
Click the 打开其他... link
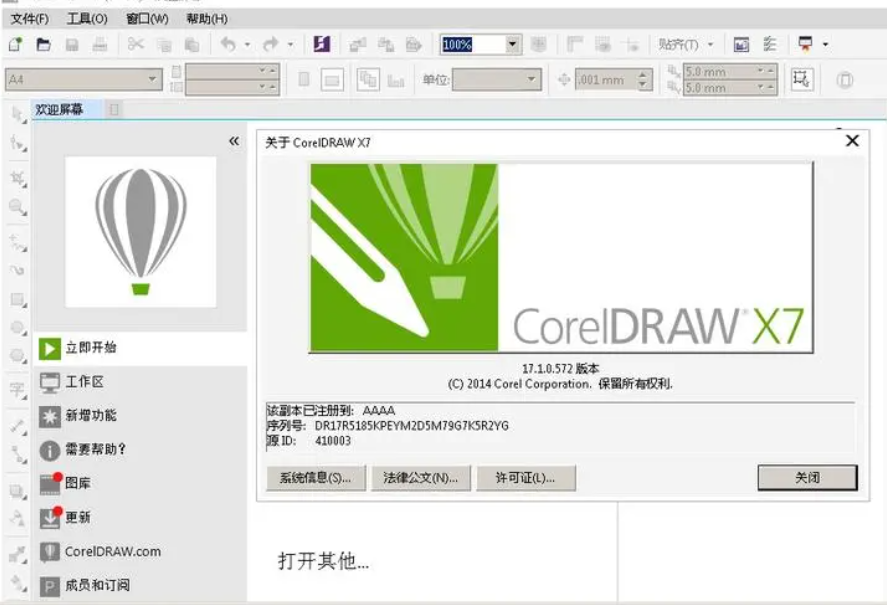click(323, 561)
